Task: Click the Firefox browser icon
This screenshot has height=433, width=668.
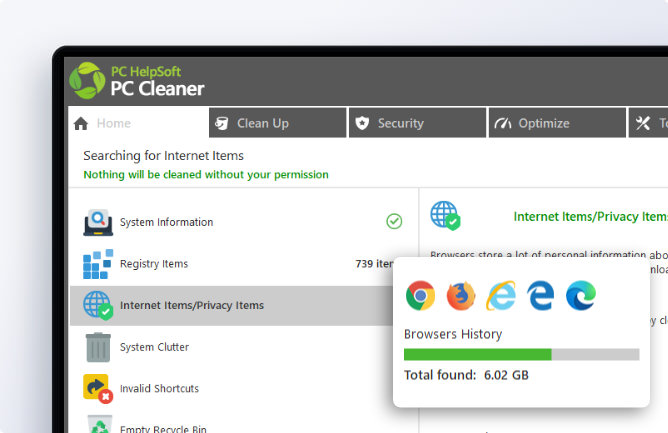Action: click(x=461, y=295)
